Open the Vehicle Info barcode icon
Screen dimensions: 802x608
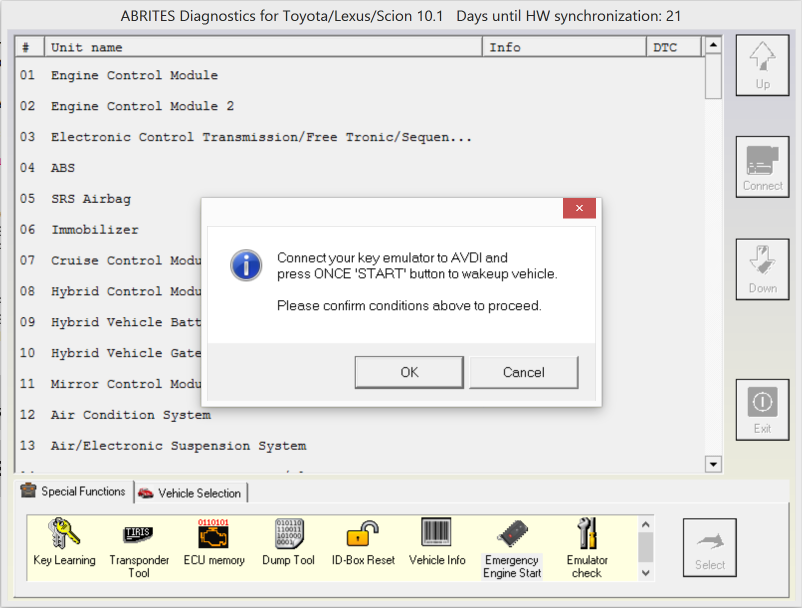[437, 542]
